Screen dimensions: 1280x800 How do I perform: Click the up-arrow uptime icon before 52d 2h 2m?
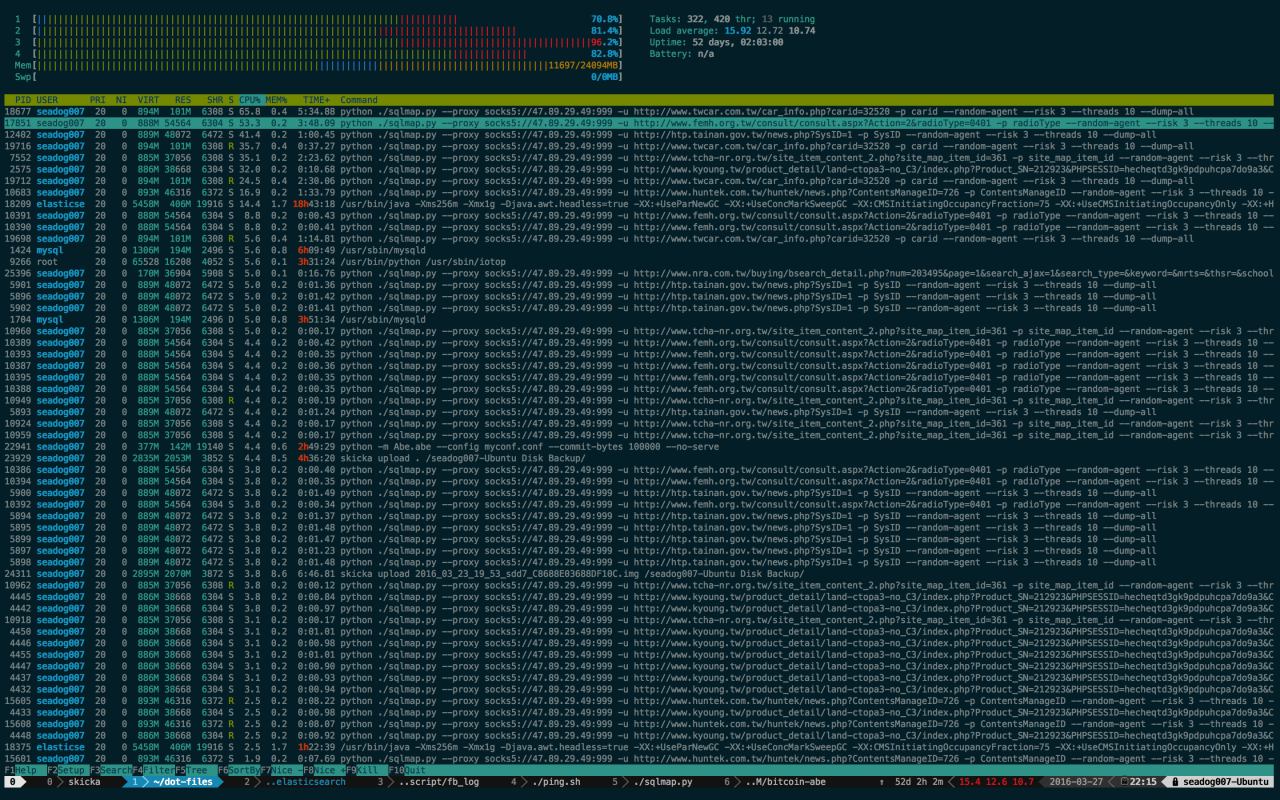881,782
